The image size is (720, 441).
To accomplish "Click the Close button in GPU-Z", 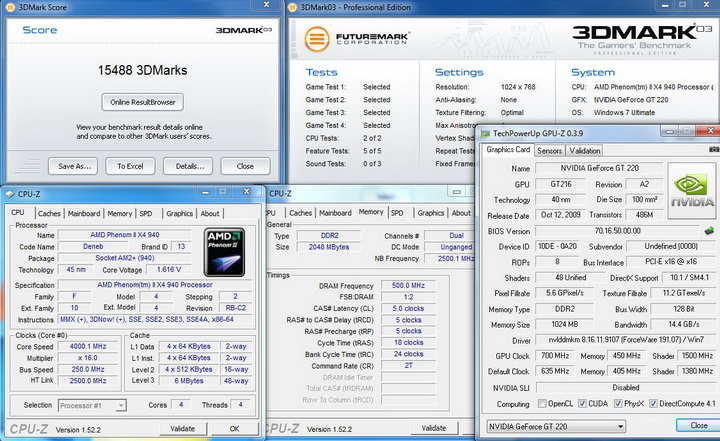I will click(x=698, y=425).
